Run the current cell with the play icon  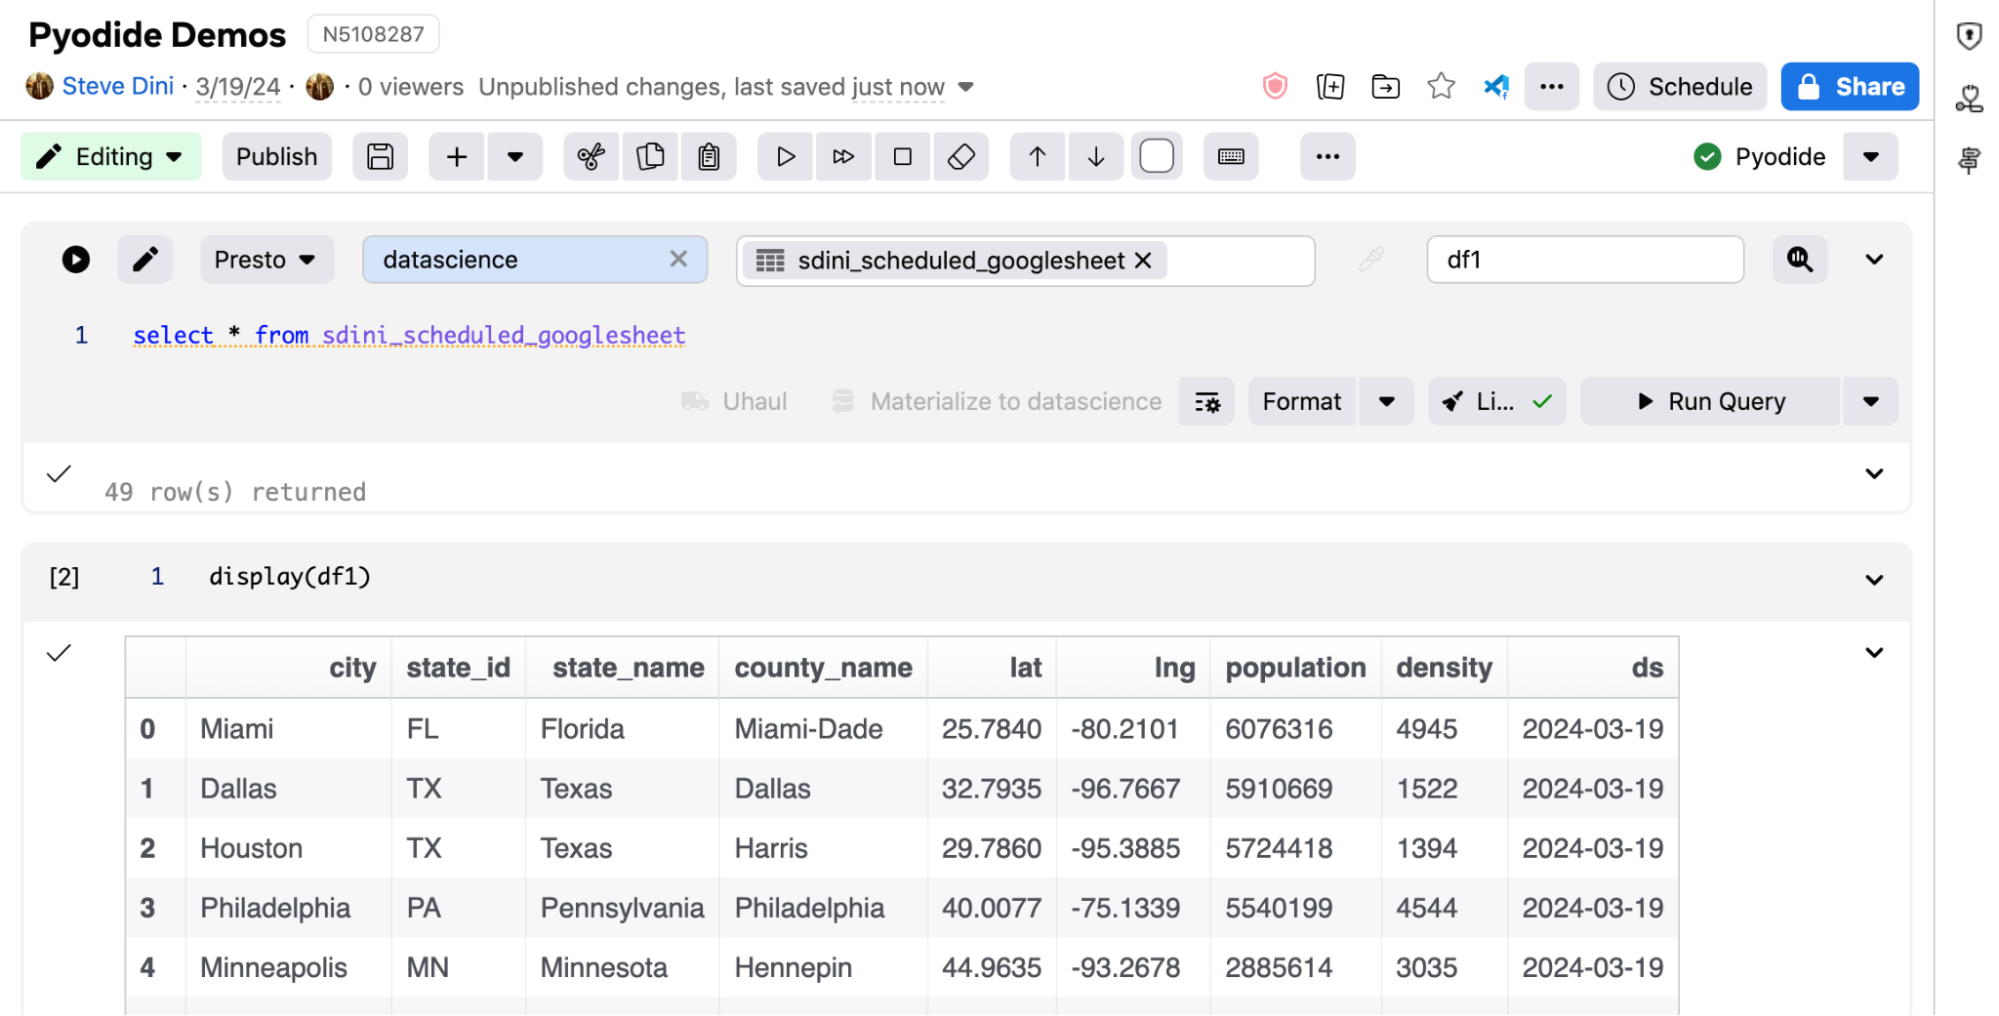786,157
